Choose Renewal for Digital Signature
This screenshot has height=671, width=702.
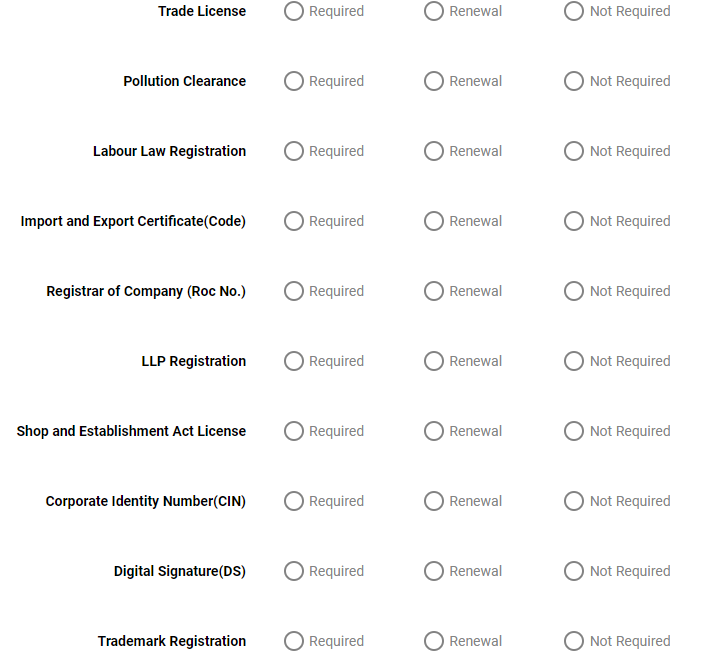434,571
